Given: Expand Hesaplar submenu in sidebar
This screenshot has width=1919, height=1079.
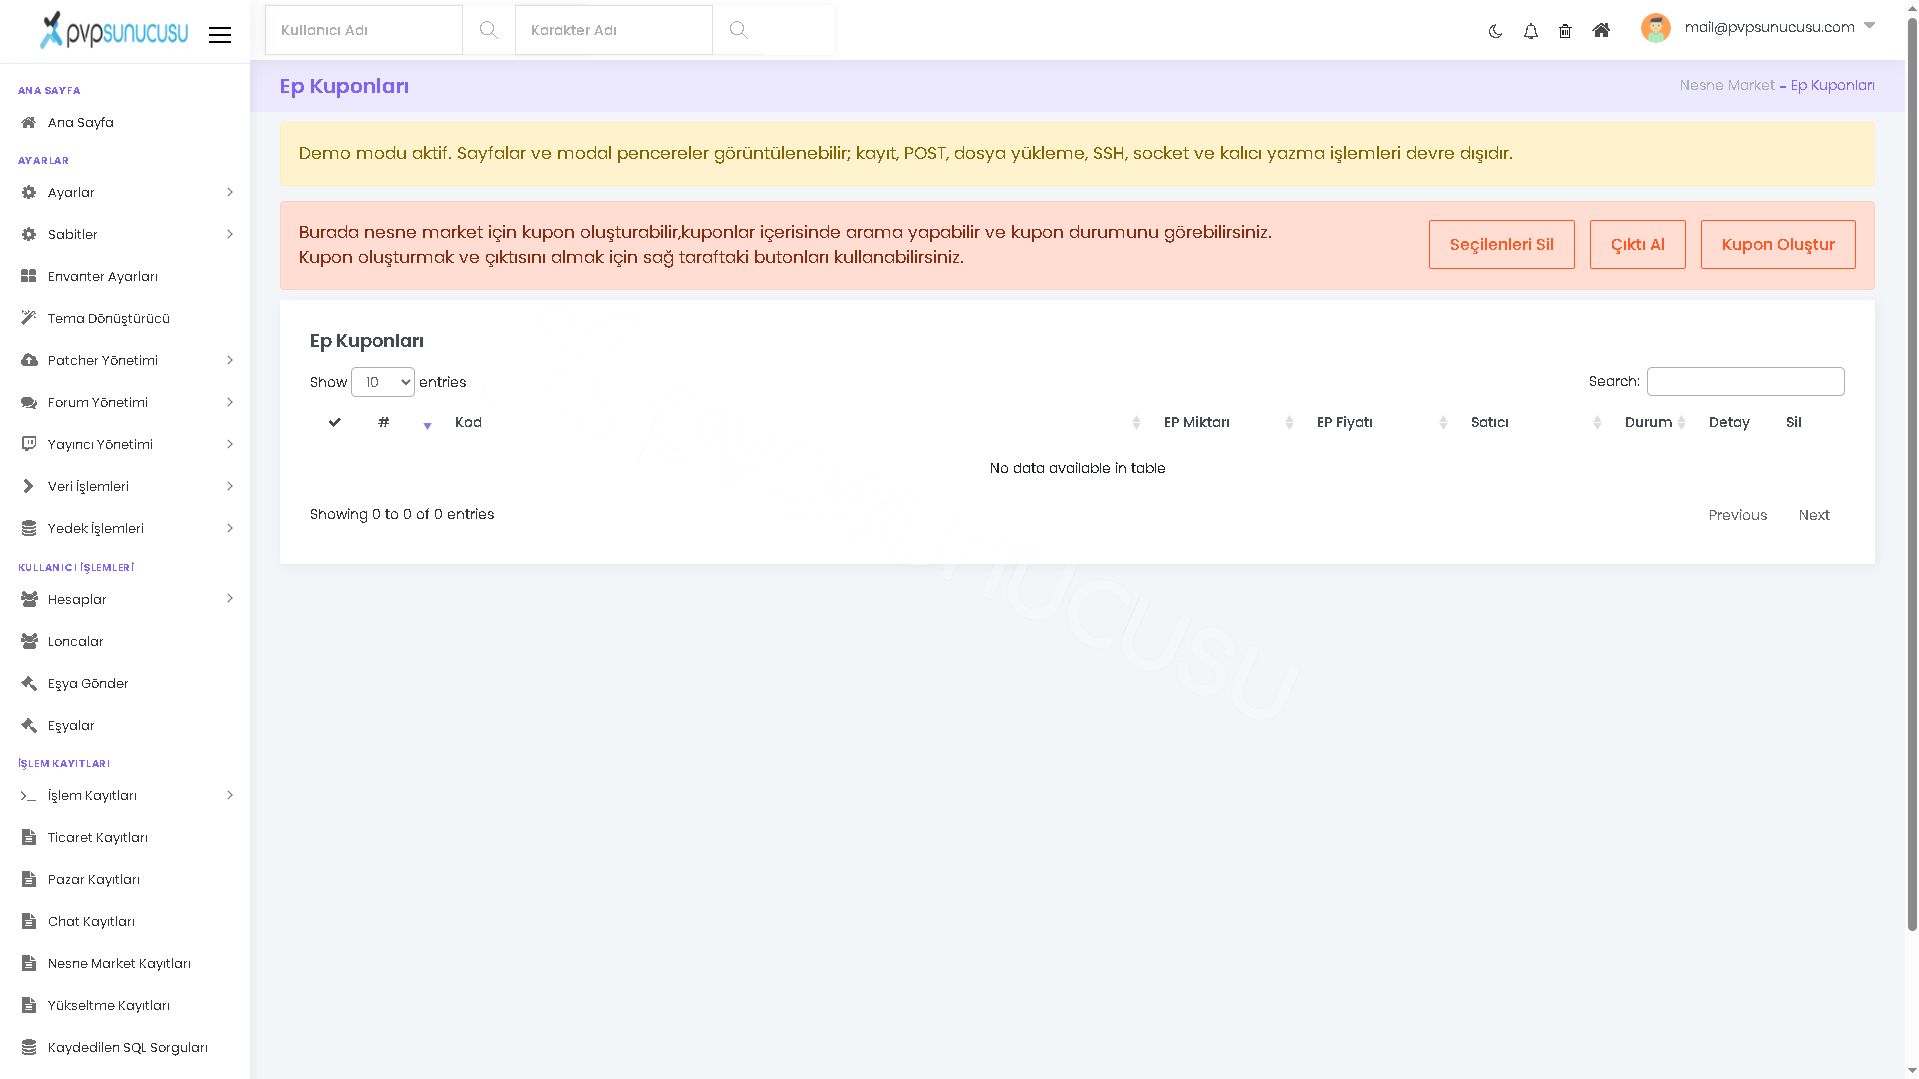Looking at the screenshot, I should click(x=125, y=599).
